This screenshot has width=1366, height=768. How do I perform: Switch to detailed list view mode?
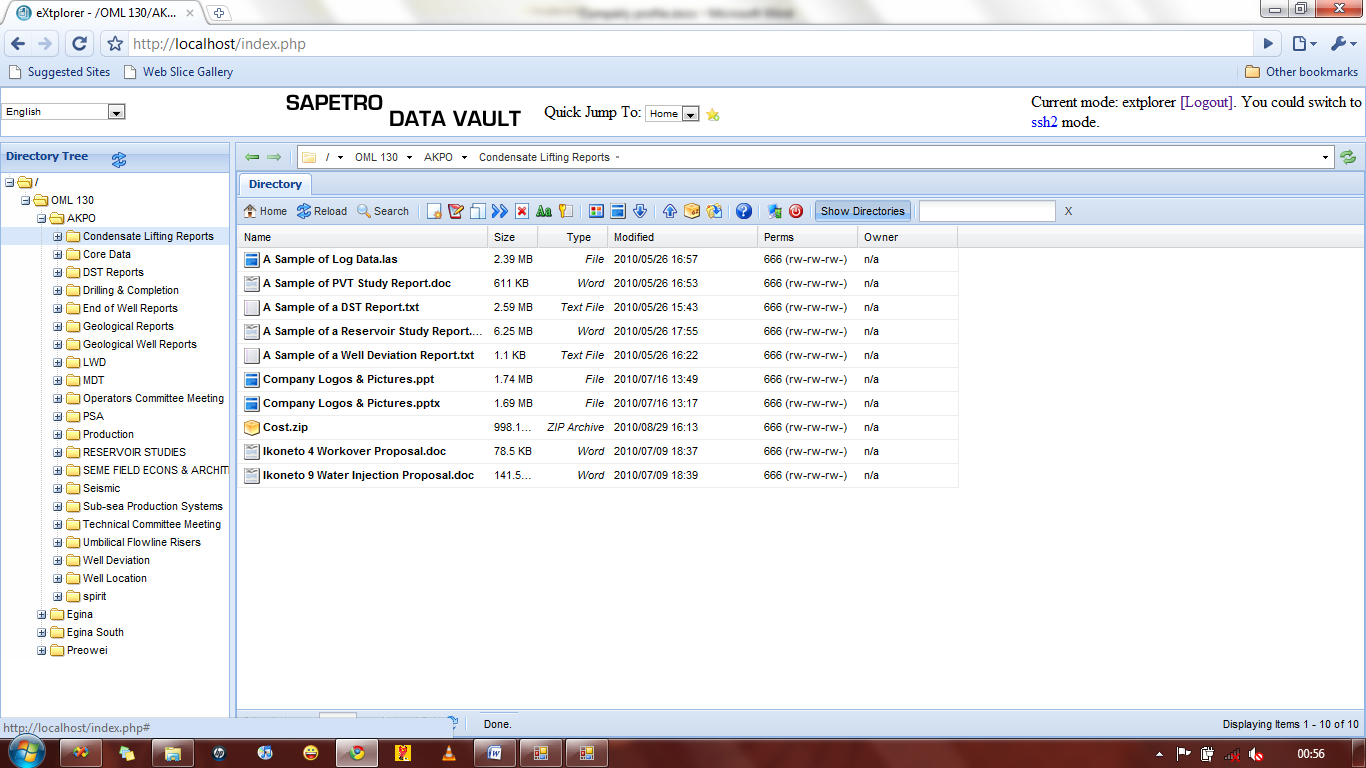point(617,211)
